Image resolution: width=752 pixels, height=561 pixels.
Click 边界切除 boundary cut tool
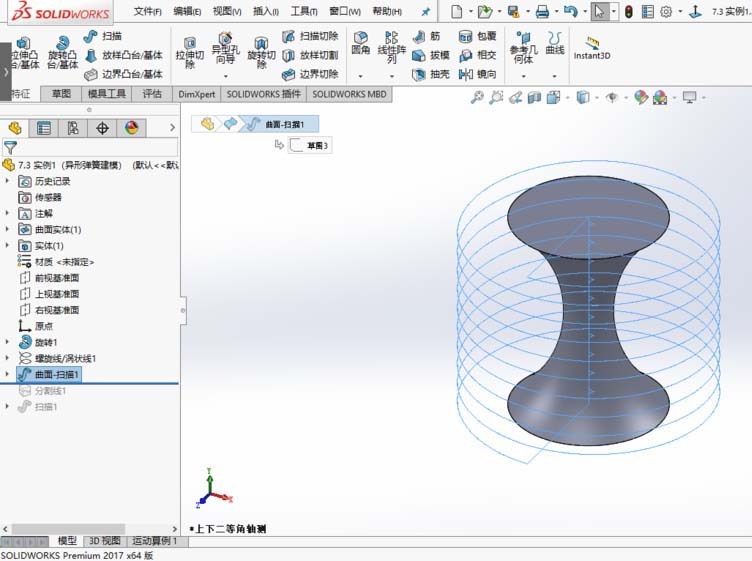[310, 74]
